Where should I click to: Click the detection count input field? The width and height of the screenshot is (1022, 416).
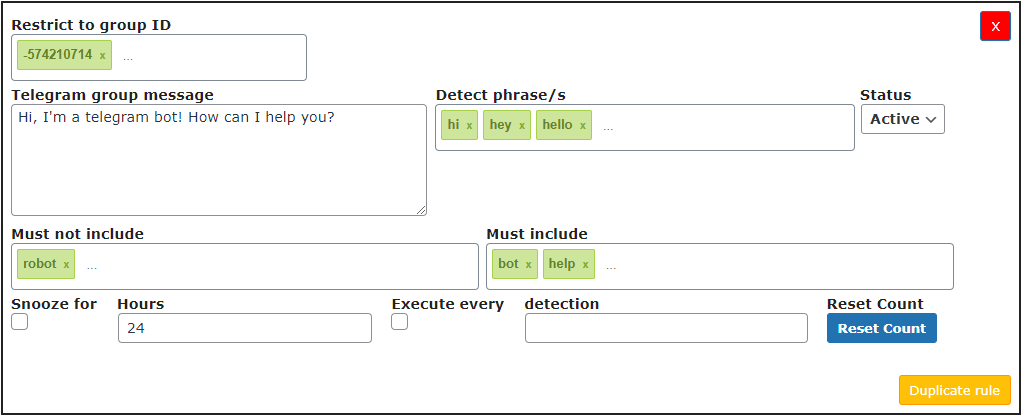click(x=666, y=328)
